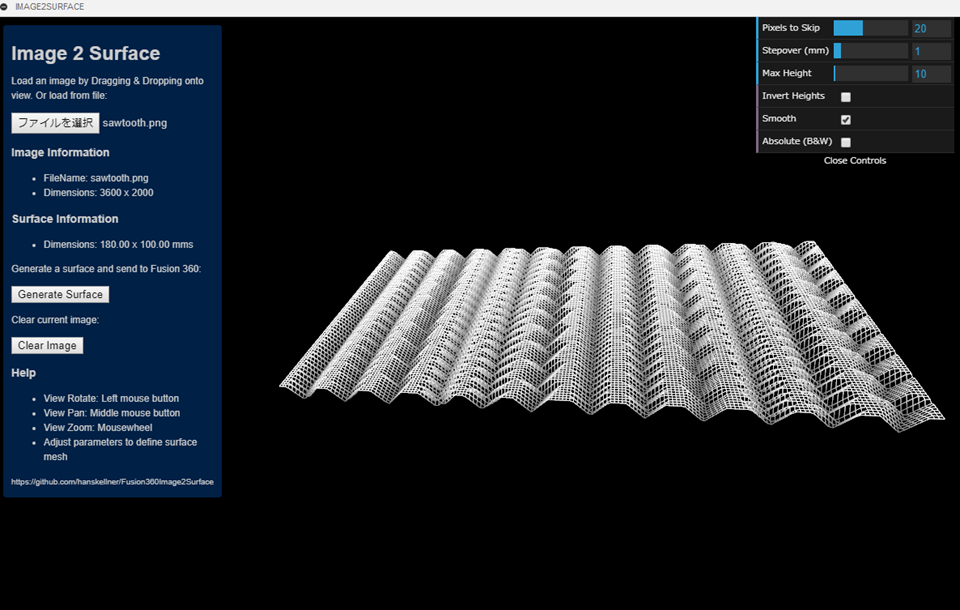Screen dimensions: 960x610
Task: Click the Generate Surface button
Action: (60, 295)
